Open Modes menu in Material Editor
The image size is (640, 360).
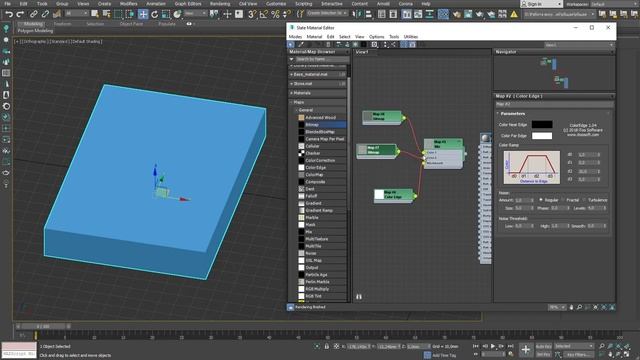(295, 37)
